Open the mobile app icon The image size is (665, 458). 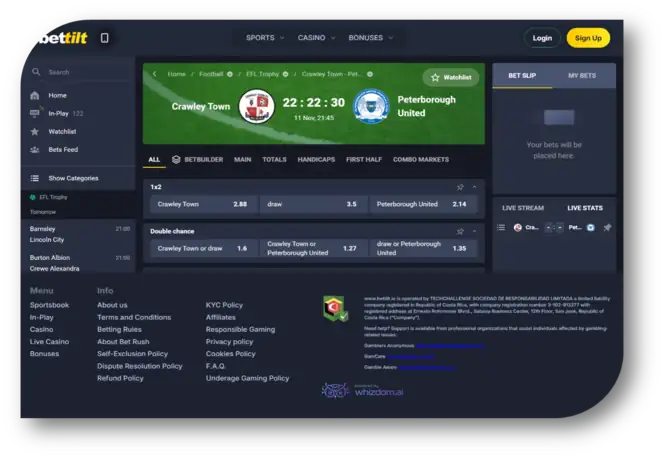(x=104, y=38)
